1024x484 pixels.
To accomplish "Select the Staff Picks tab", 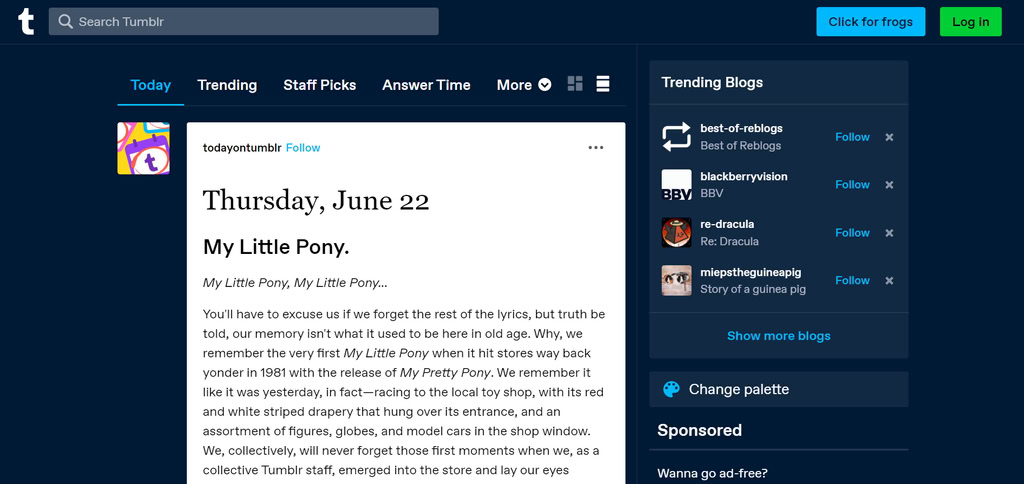I will (320, 85).
